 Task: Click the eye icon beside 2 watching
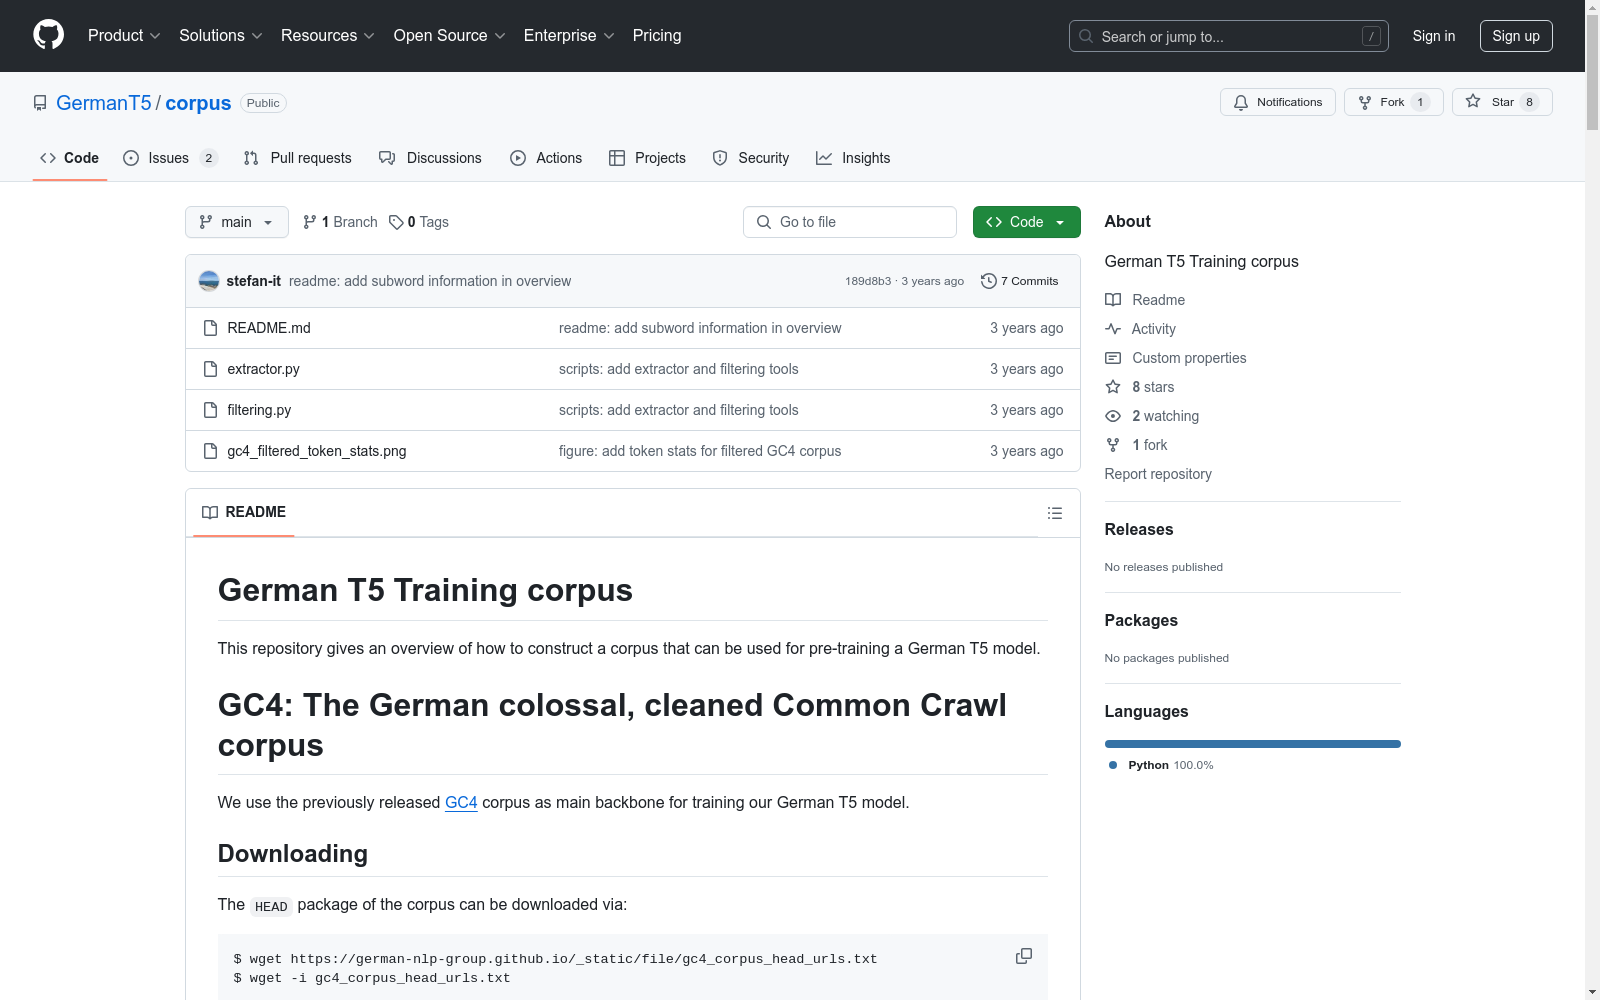[1113, 416]
